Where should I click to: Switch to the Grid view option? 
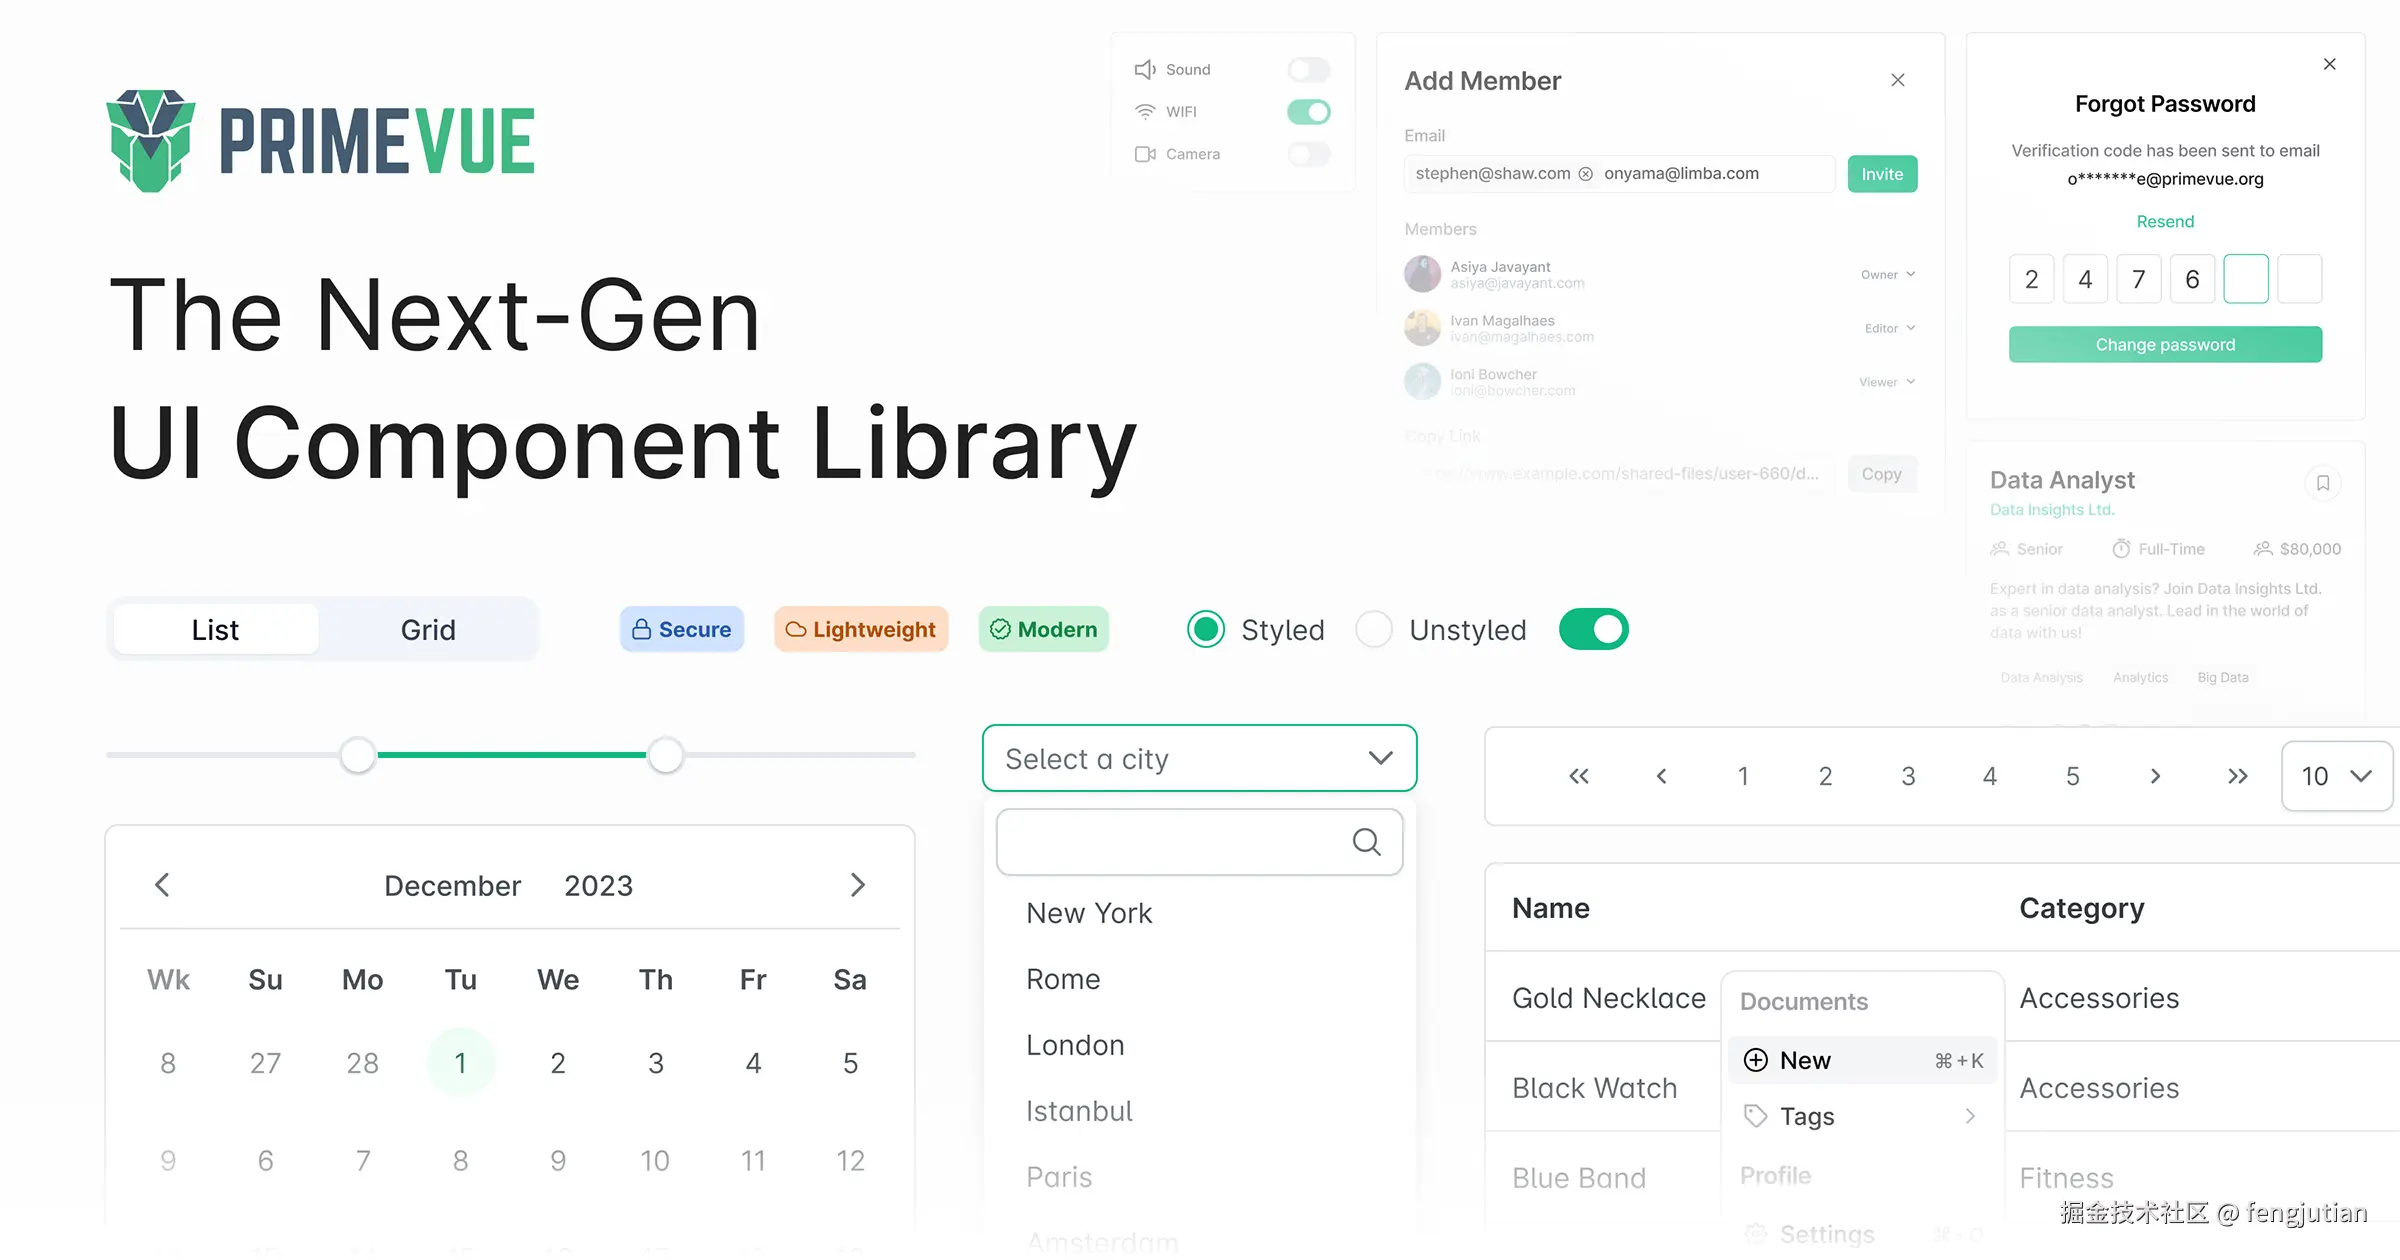coord(428,630)
